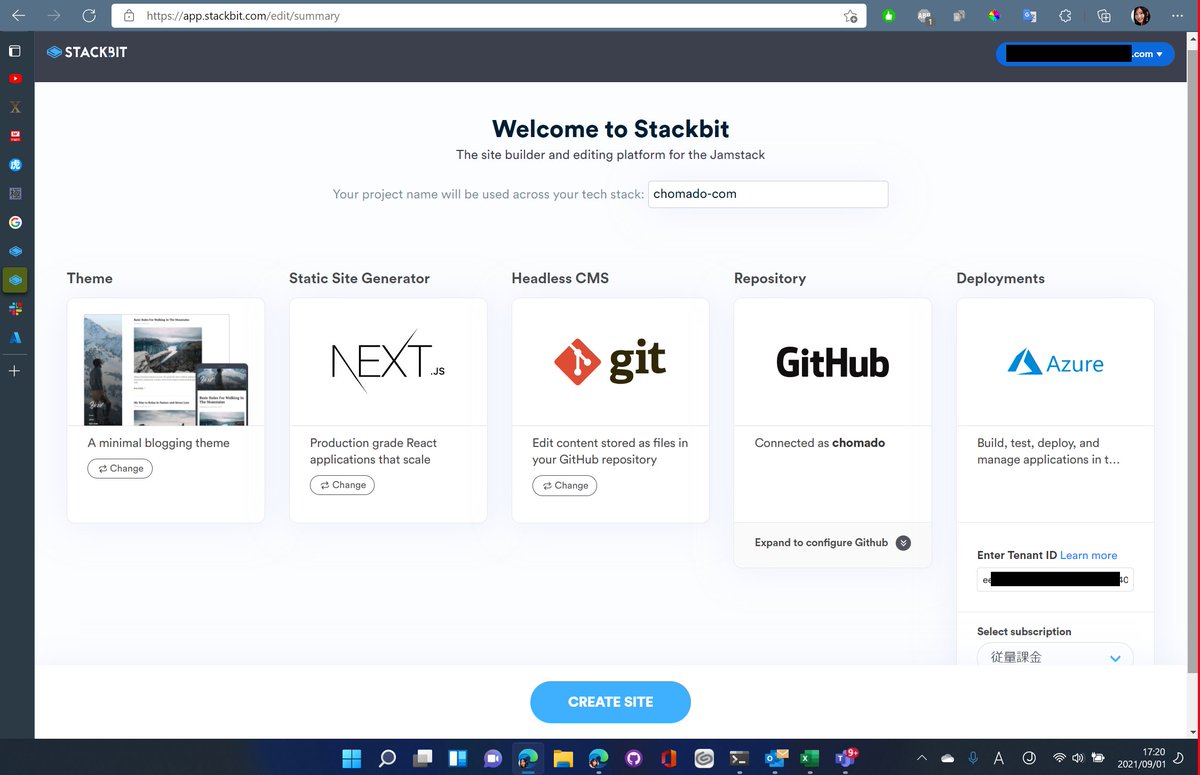Expand to configure Github chevron
1200x775 pixels.
(903, 543)
